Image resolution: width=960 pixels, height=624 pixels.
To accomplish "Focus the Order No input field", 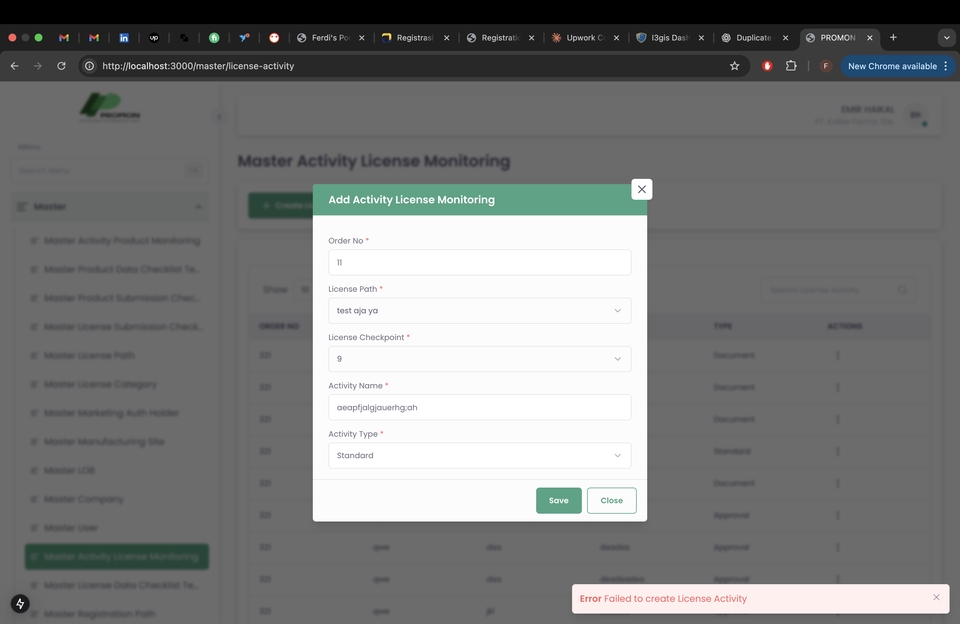I will click(479, 262).
